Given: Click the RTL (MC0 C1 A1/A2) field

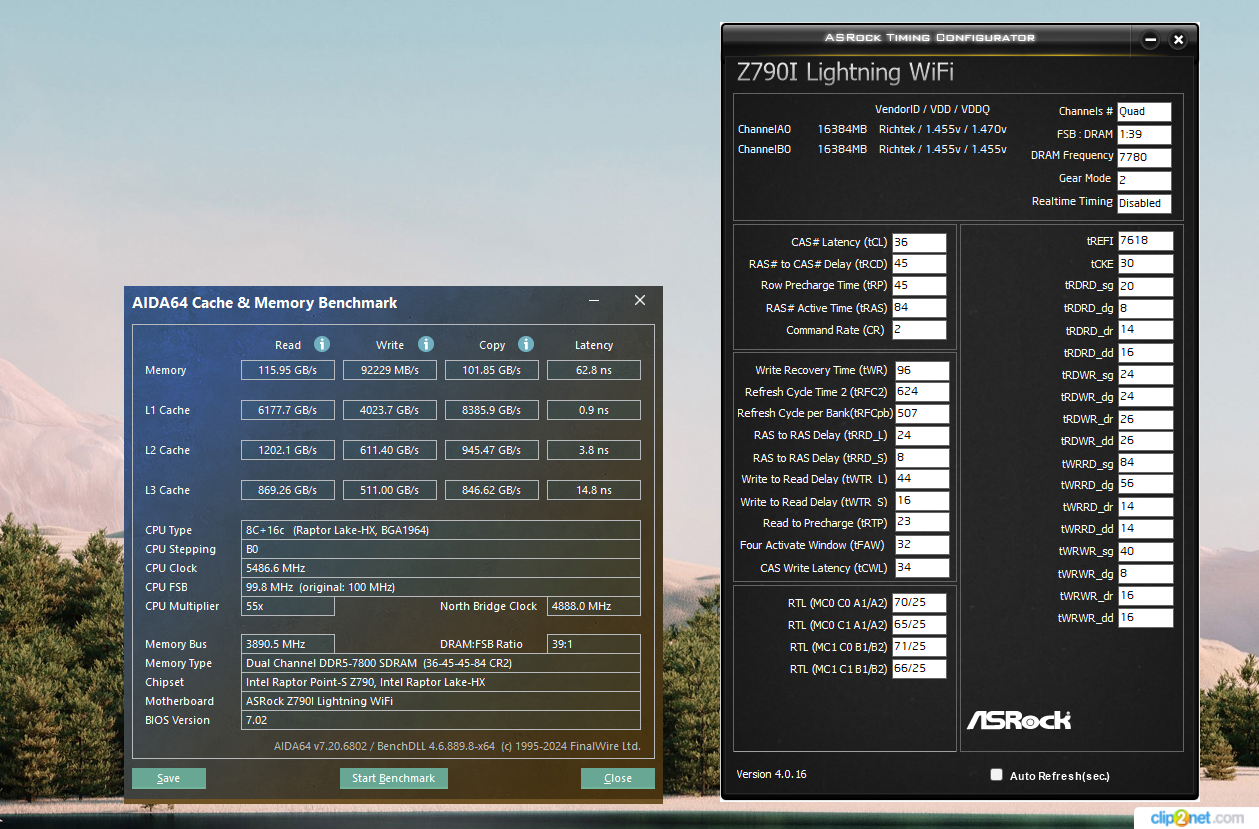Looking at the screenshot, I should click(918, 624).
